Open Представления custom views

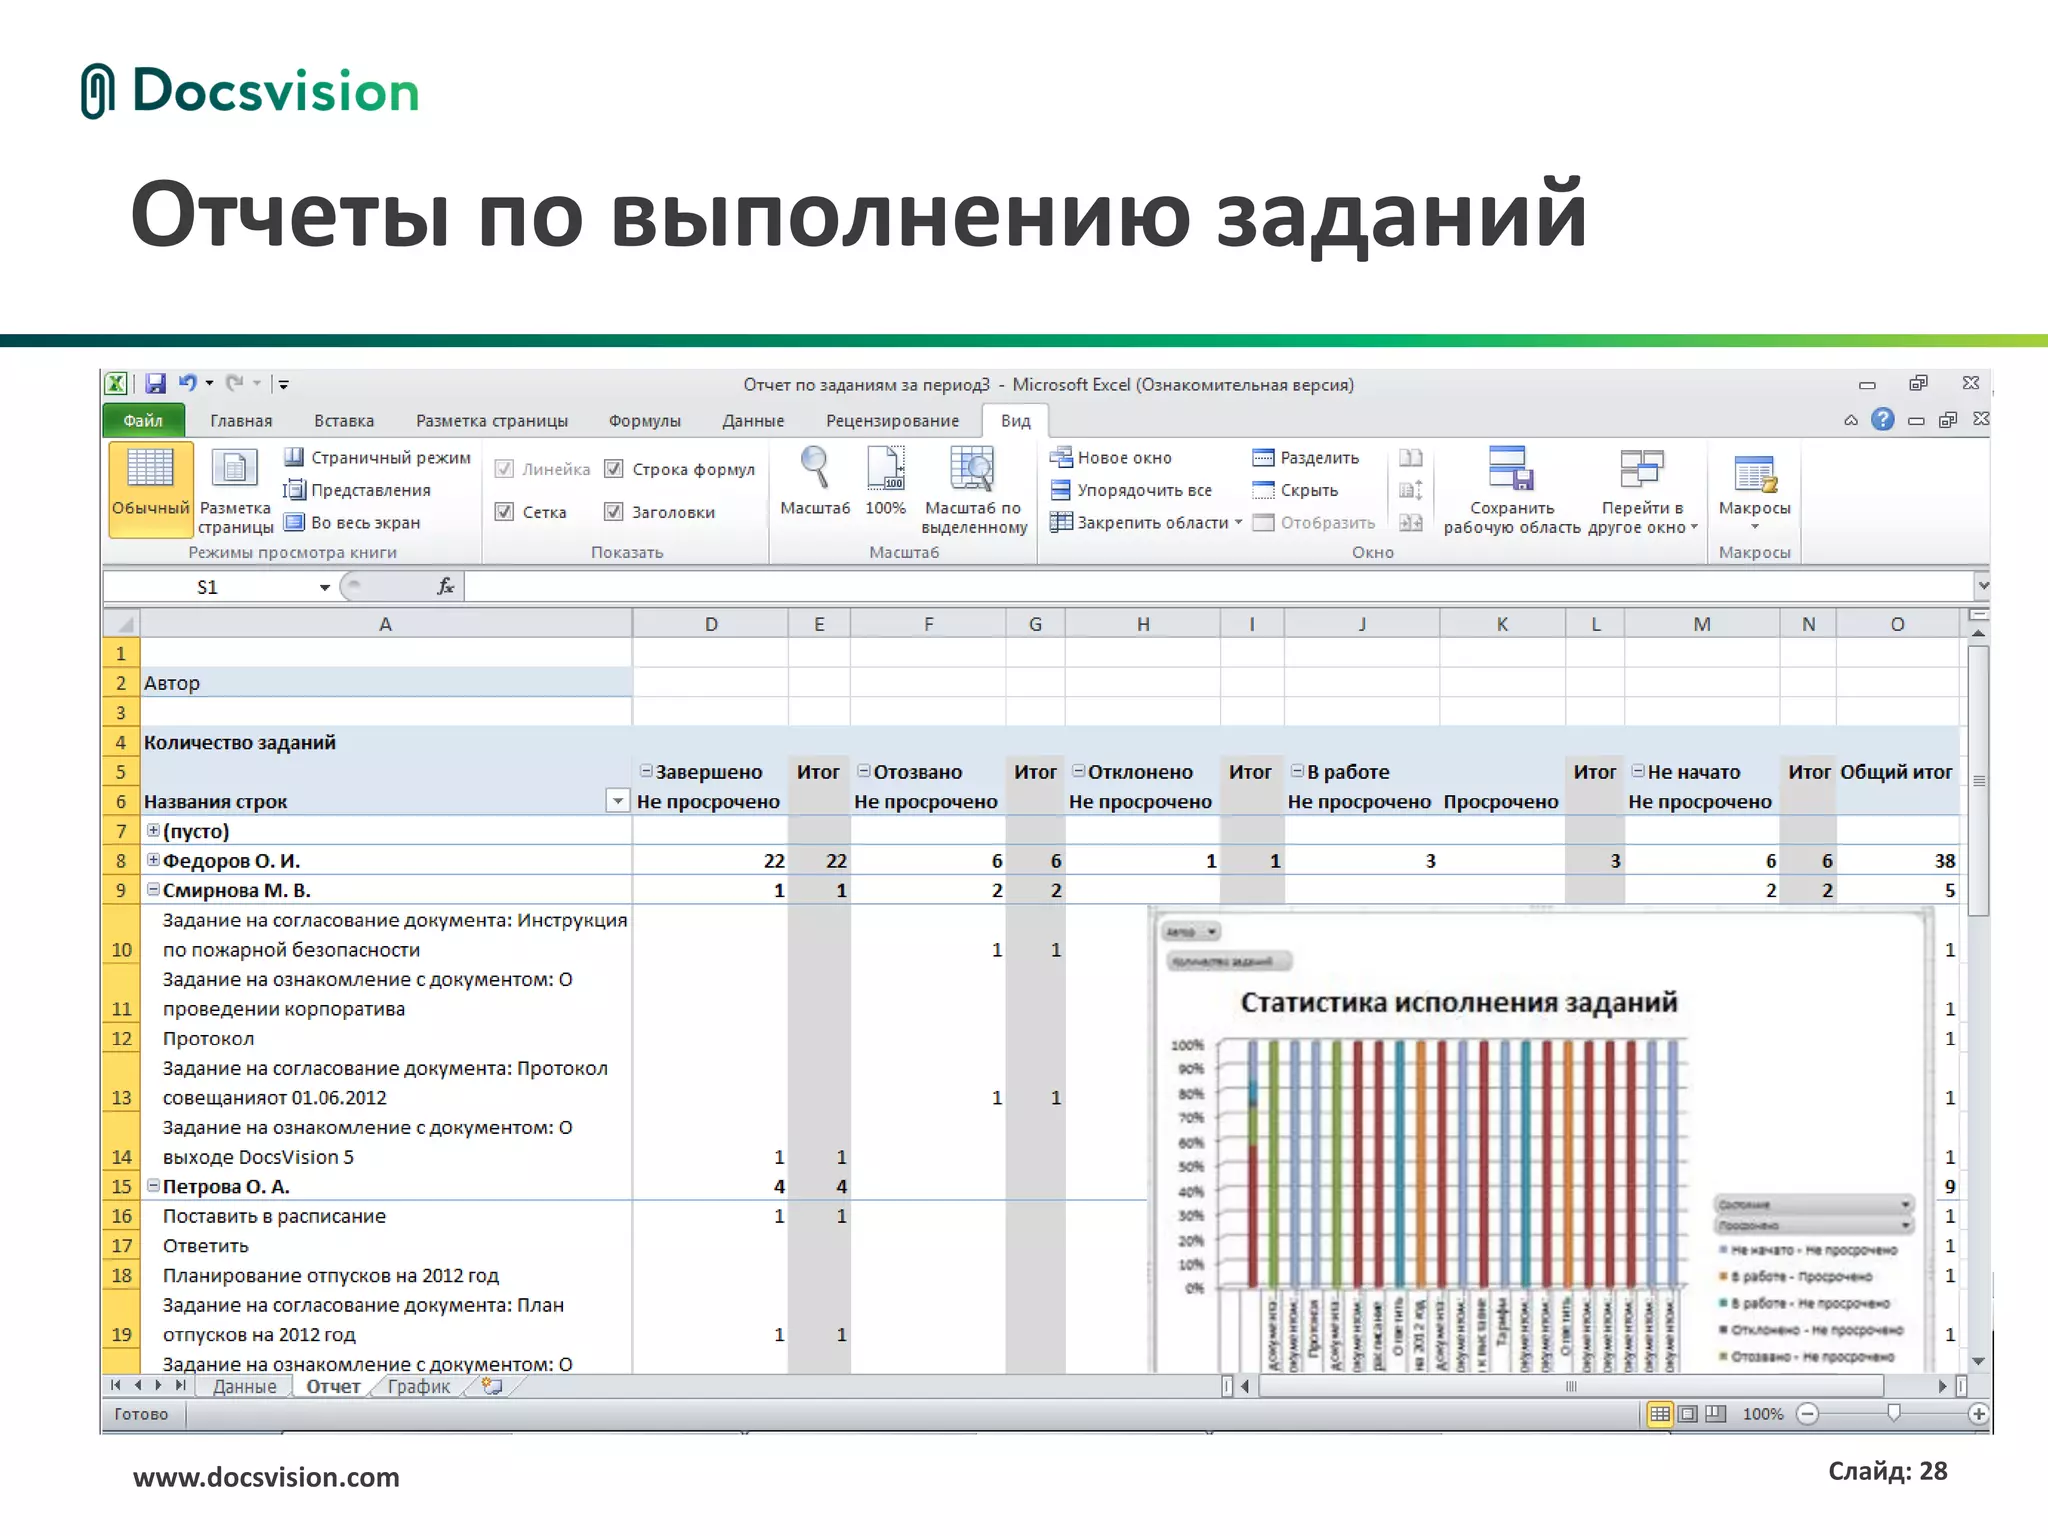357,490
